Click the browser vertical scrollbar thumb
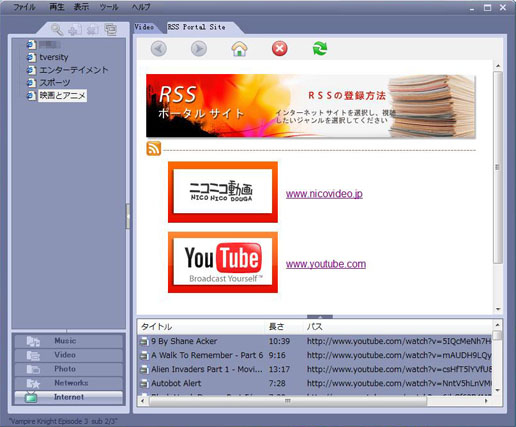The height and width of the screenshot is (427, 516). (x=498, y=167)
